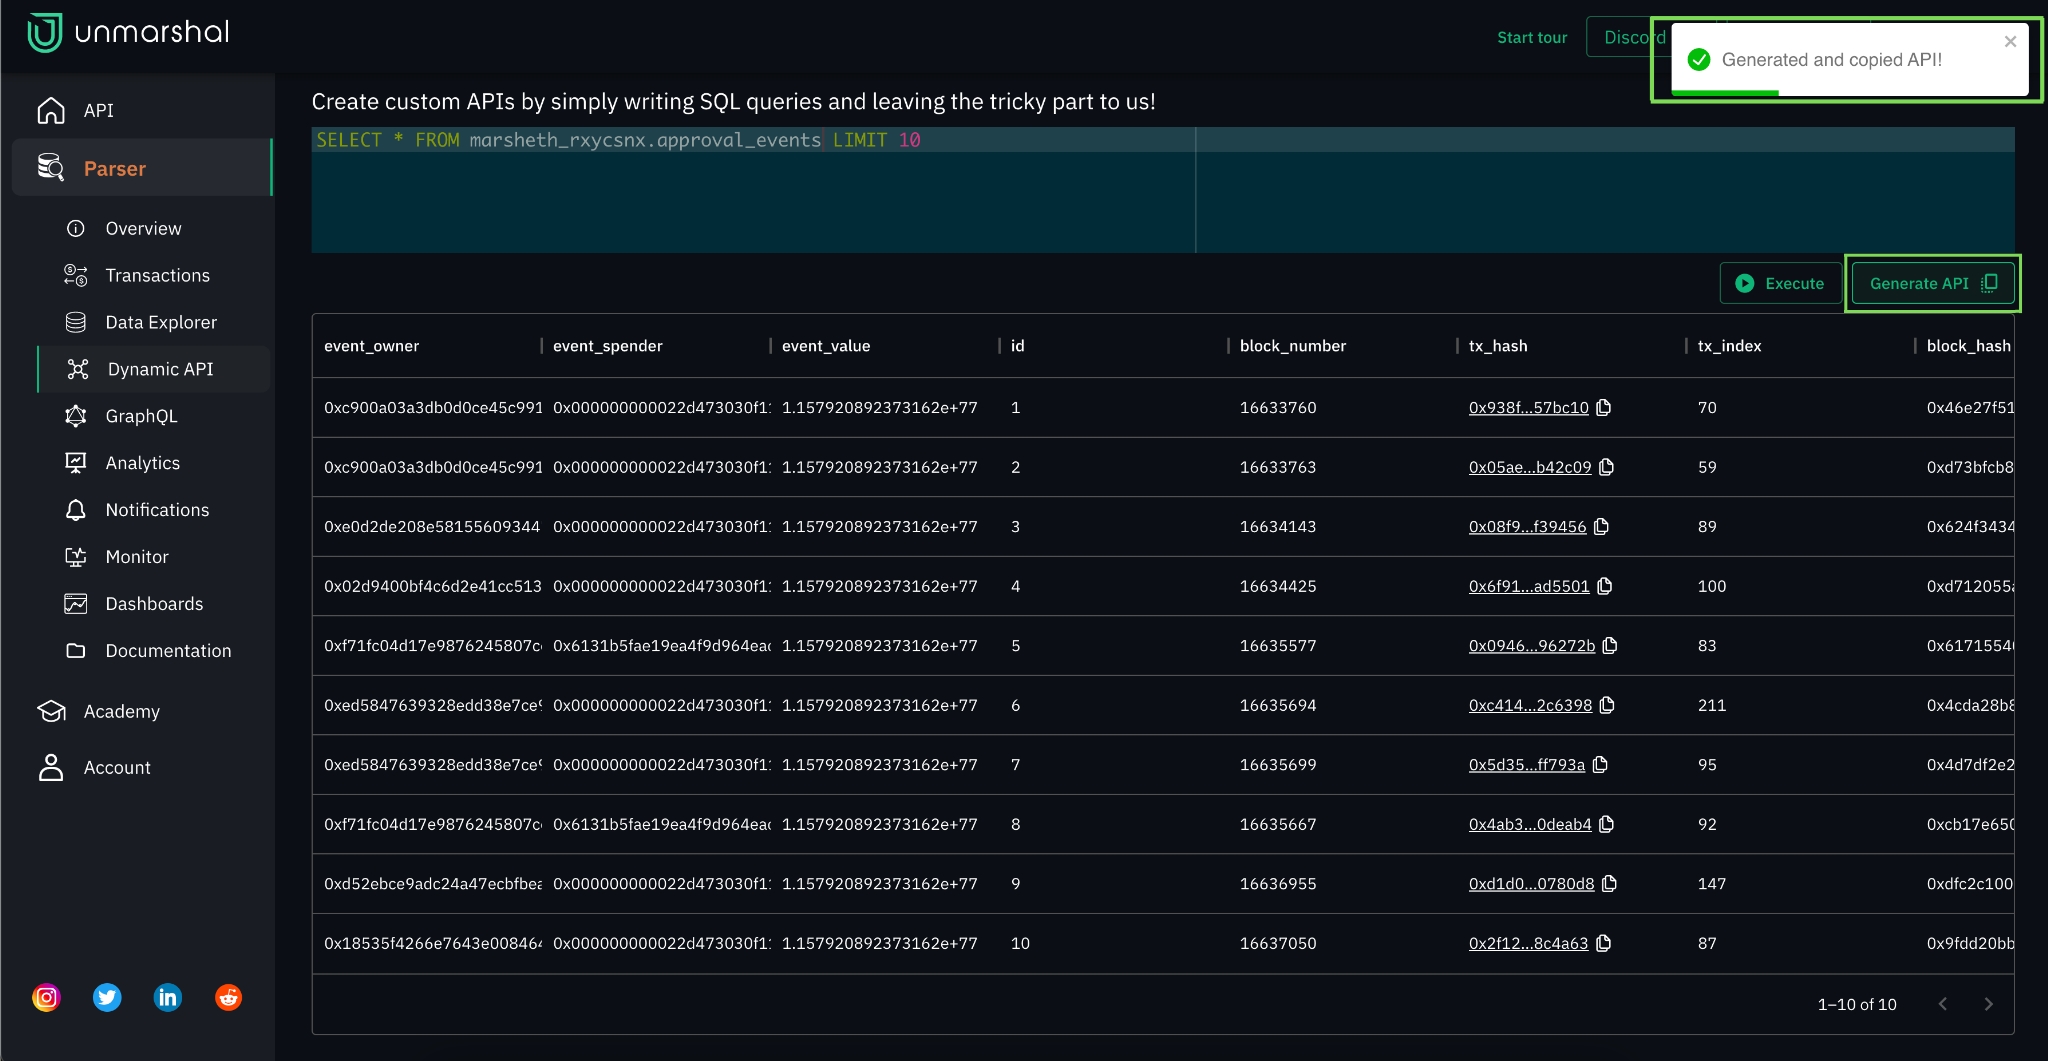This screenshot has width=2048, height=1061.
Task: Click the Instagram icon in sidebar footer
Action: pyautogui.click(x=46, y=997)
